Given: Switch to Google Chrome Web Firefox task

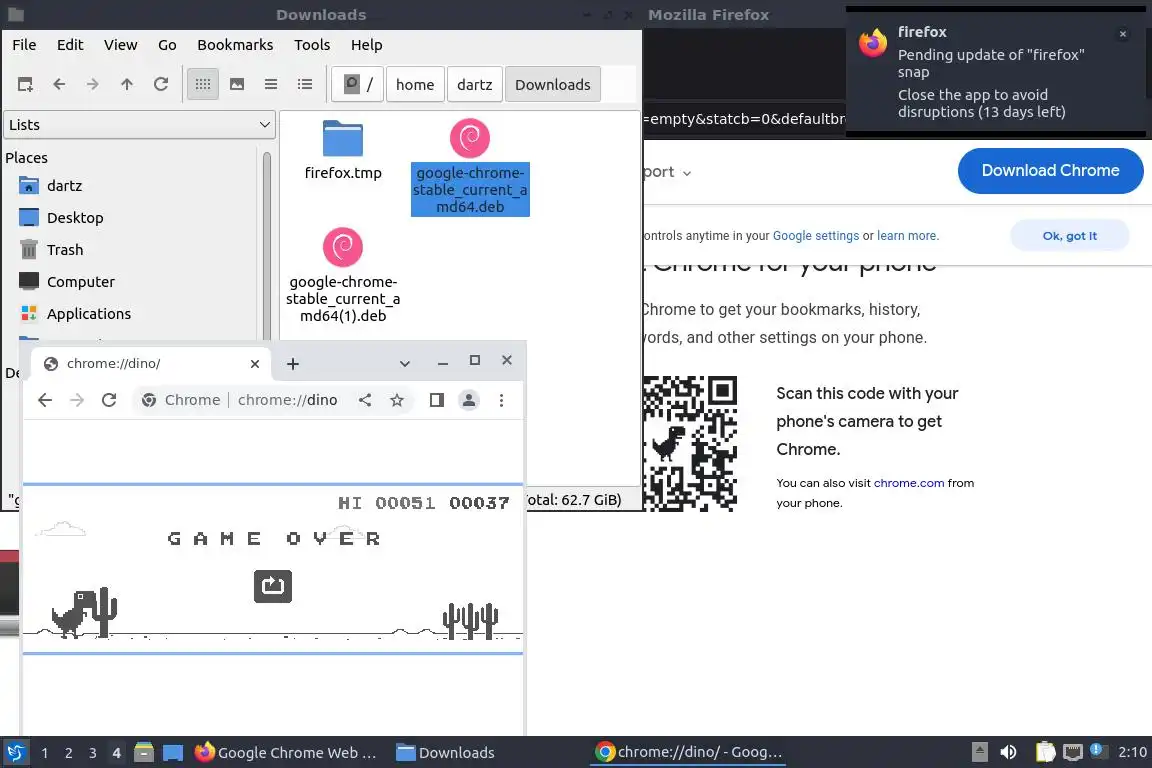Looking at the screenshot, I should tap(287, 753).
